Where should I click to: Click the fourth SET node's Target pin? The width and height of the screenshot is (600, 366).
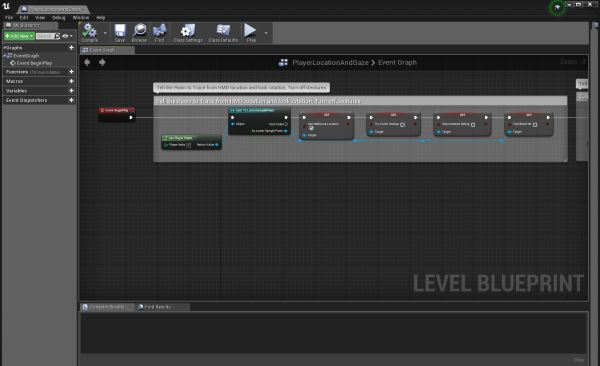pos(509,132)
